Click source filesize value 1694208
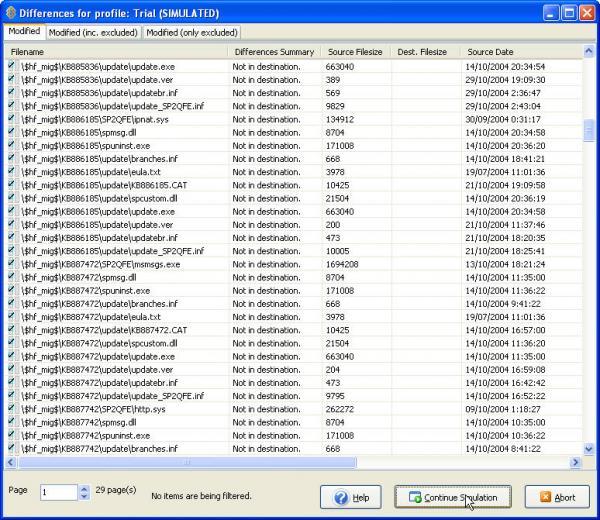This screenshot has width=600, height=520. (342, 264)
